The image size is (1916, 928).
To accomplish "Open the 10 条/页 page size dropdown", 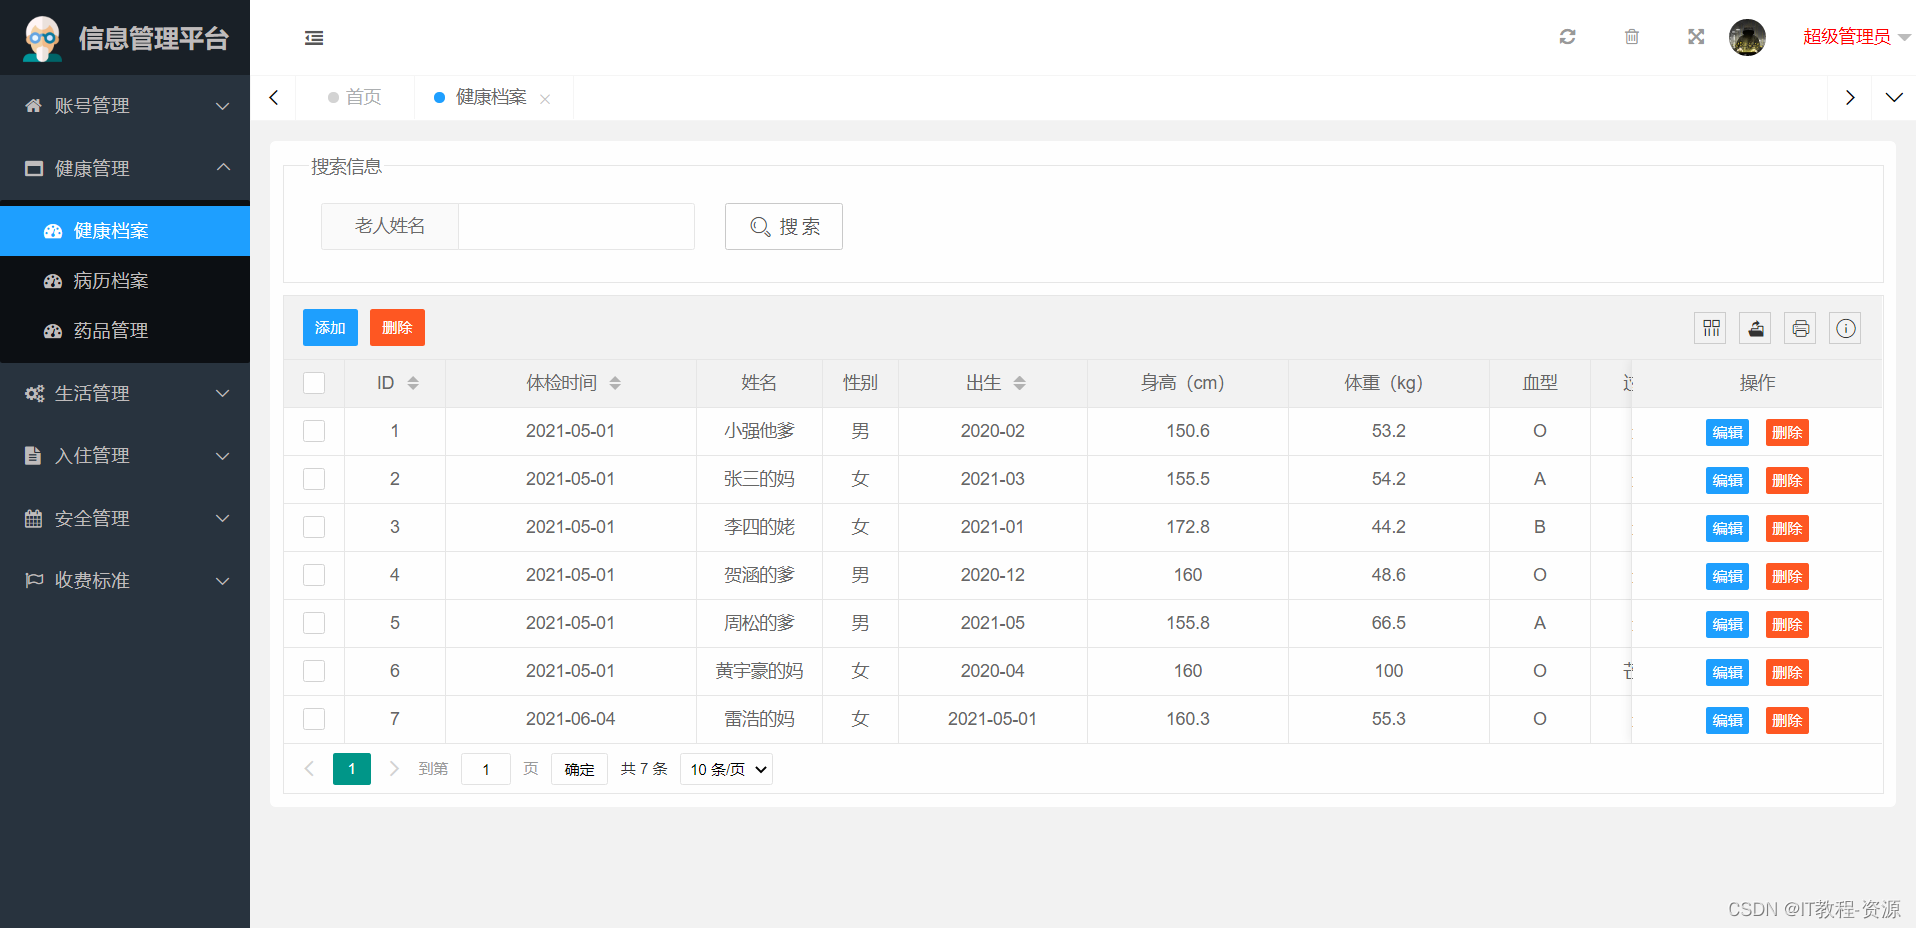I will (726, 769).
